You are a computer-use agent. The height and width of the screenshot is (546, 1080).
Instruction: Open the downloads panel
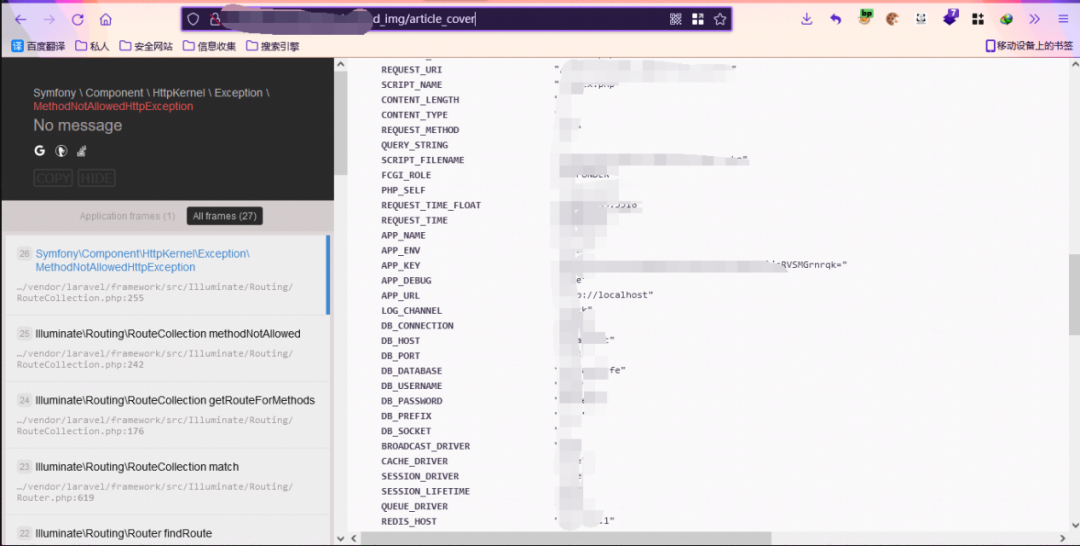click(x=807, y=19)
